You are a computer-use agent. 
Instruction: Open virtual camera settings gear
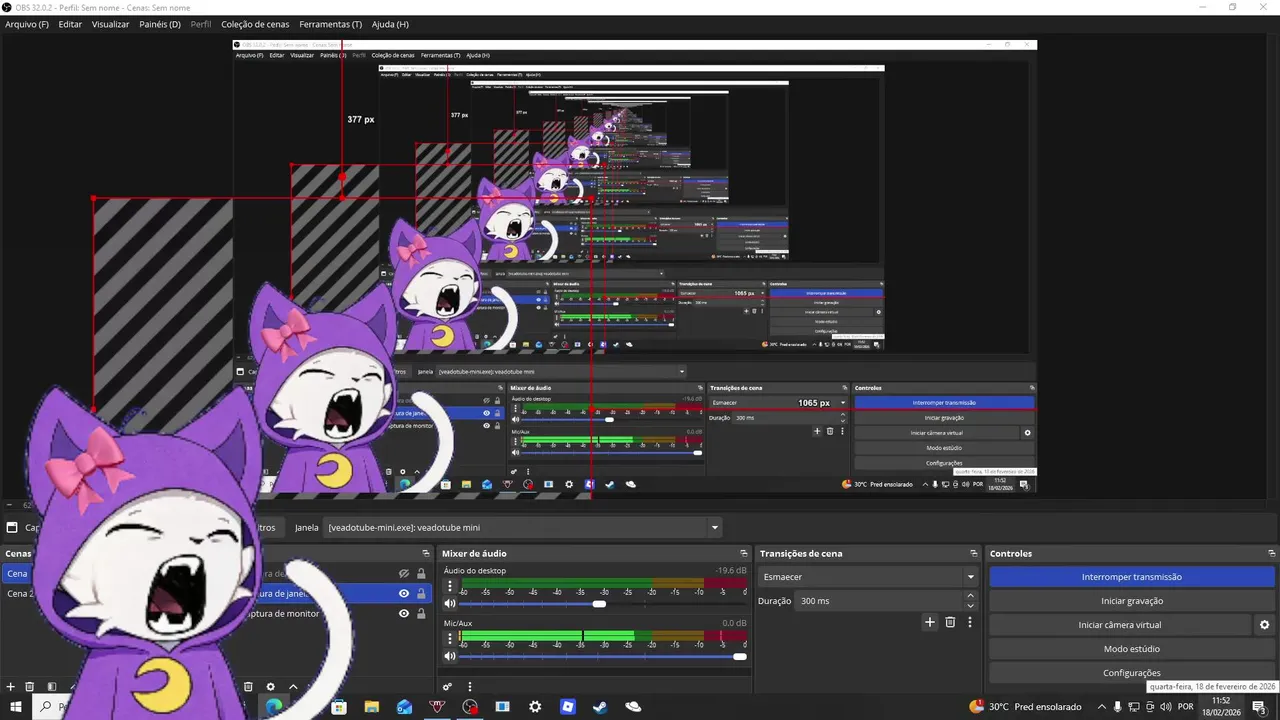(x=1264, y=625)
